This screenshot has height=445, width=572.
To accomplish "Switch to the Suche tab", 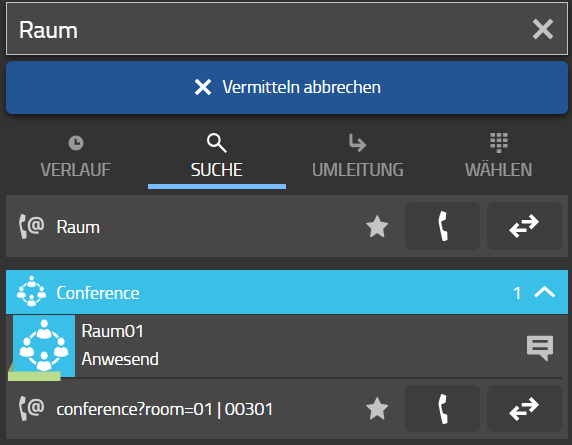I will 217,157.
